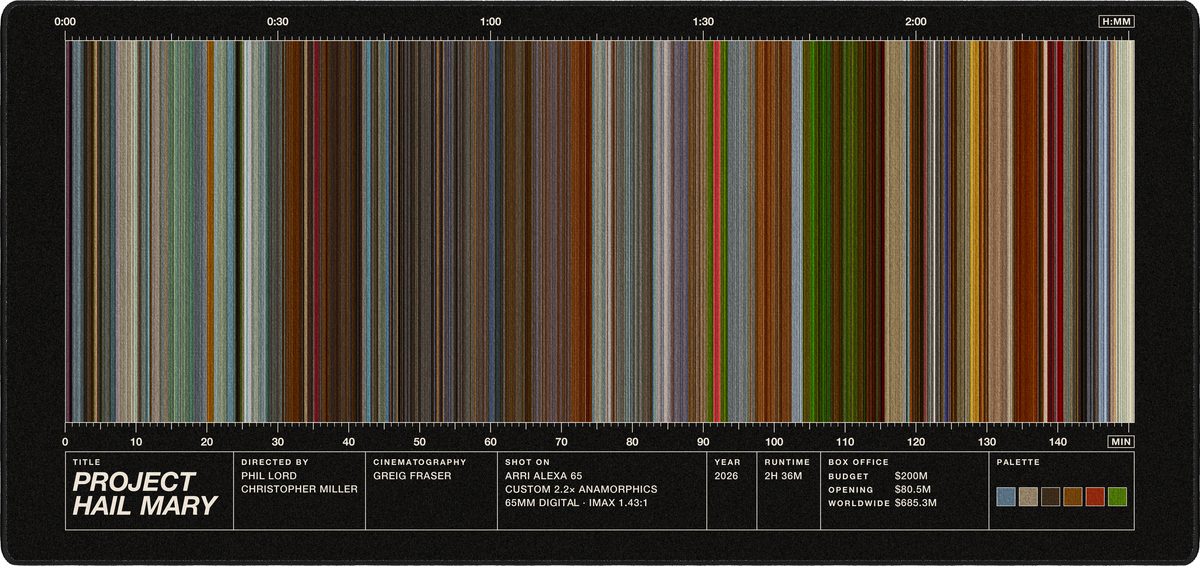Select minute label 110
1200x566 pixels.
pyautogui.click(x=845, y=441)
